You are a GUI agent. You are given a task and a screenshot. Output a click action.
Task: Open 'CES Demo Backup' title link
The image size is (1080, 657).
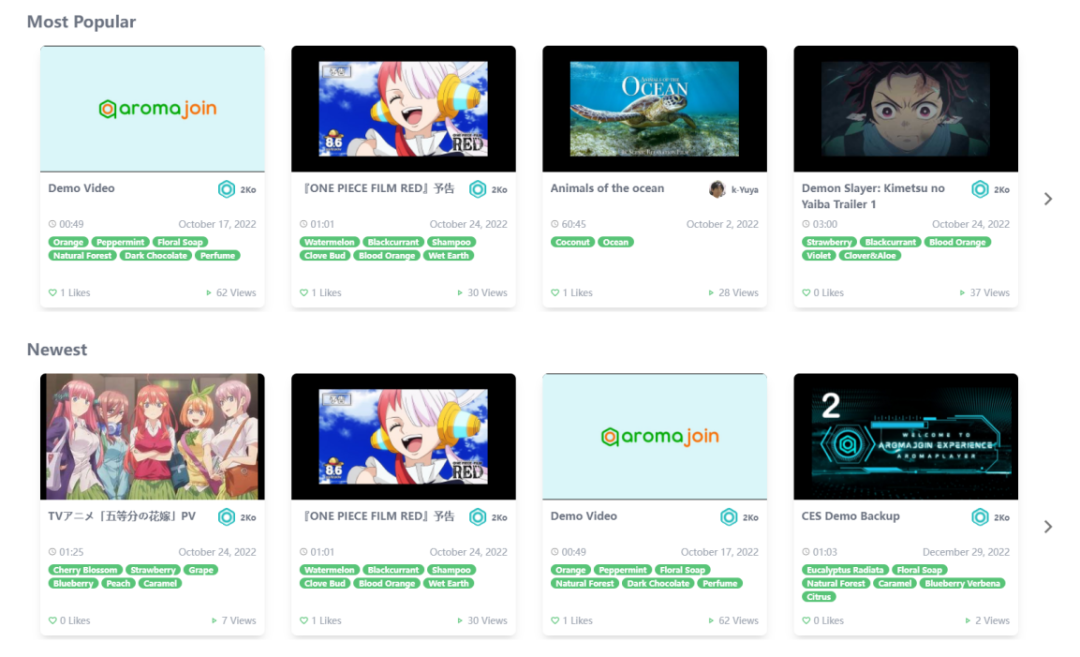point(851,516)
